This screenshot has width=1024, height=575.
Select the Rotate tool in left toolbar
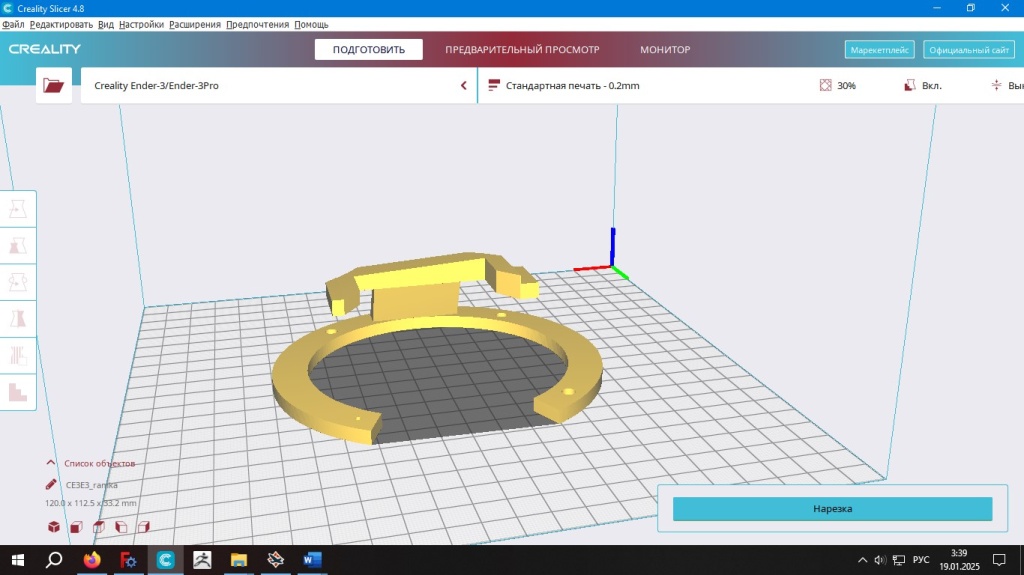(x=18, y=282)
